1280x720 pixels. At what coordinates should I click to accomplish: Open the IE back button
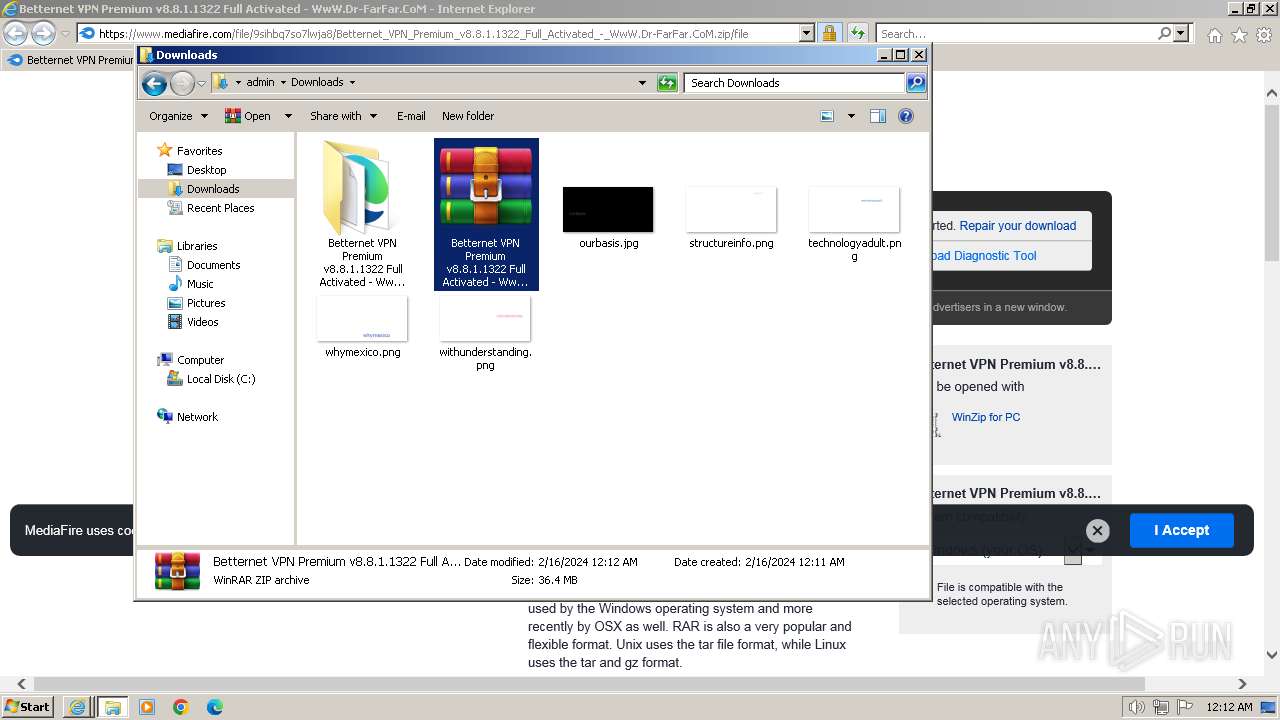(x=15, y=33)
